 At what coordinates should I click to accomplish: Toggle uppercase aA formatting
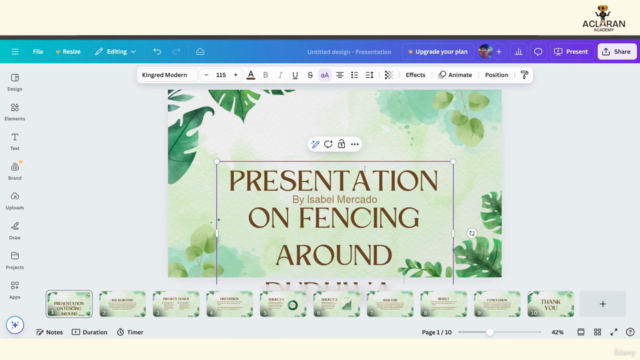325,75
